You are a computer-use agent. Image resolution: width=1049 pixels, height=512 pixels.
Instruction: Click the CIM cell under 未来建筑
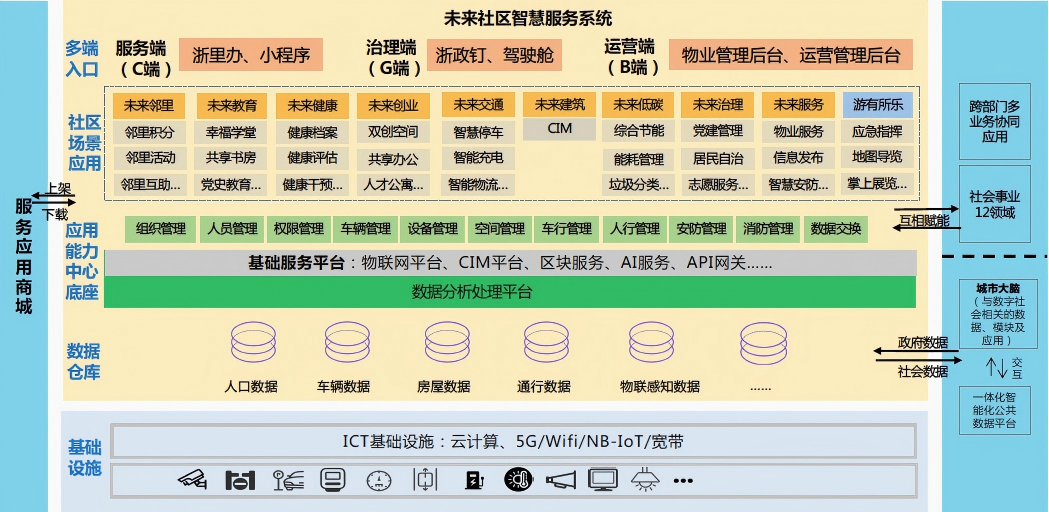[559, 129]
